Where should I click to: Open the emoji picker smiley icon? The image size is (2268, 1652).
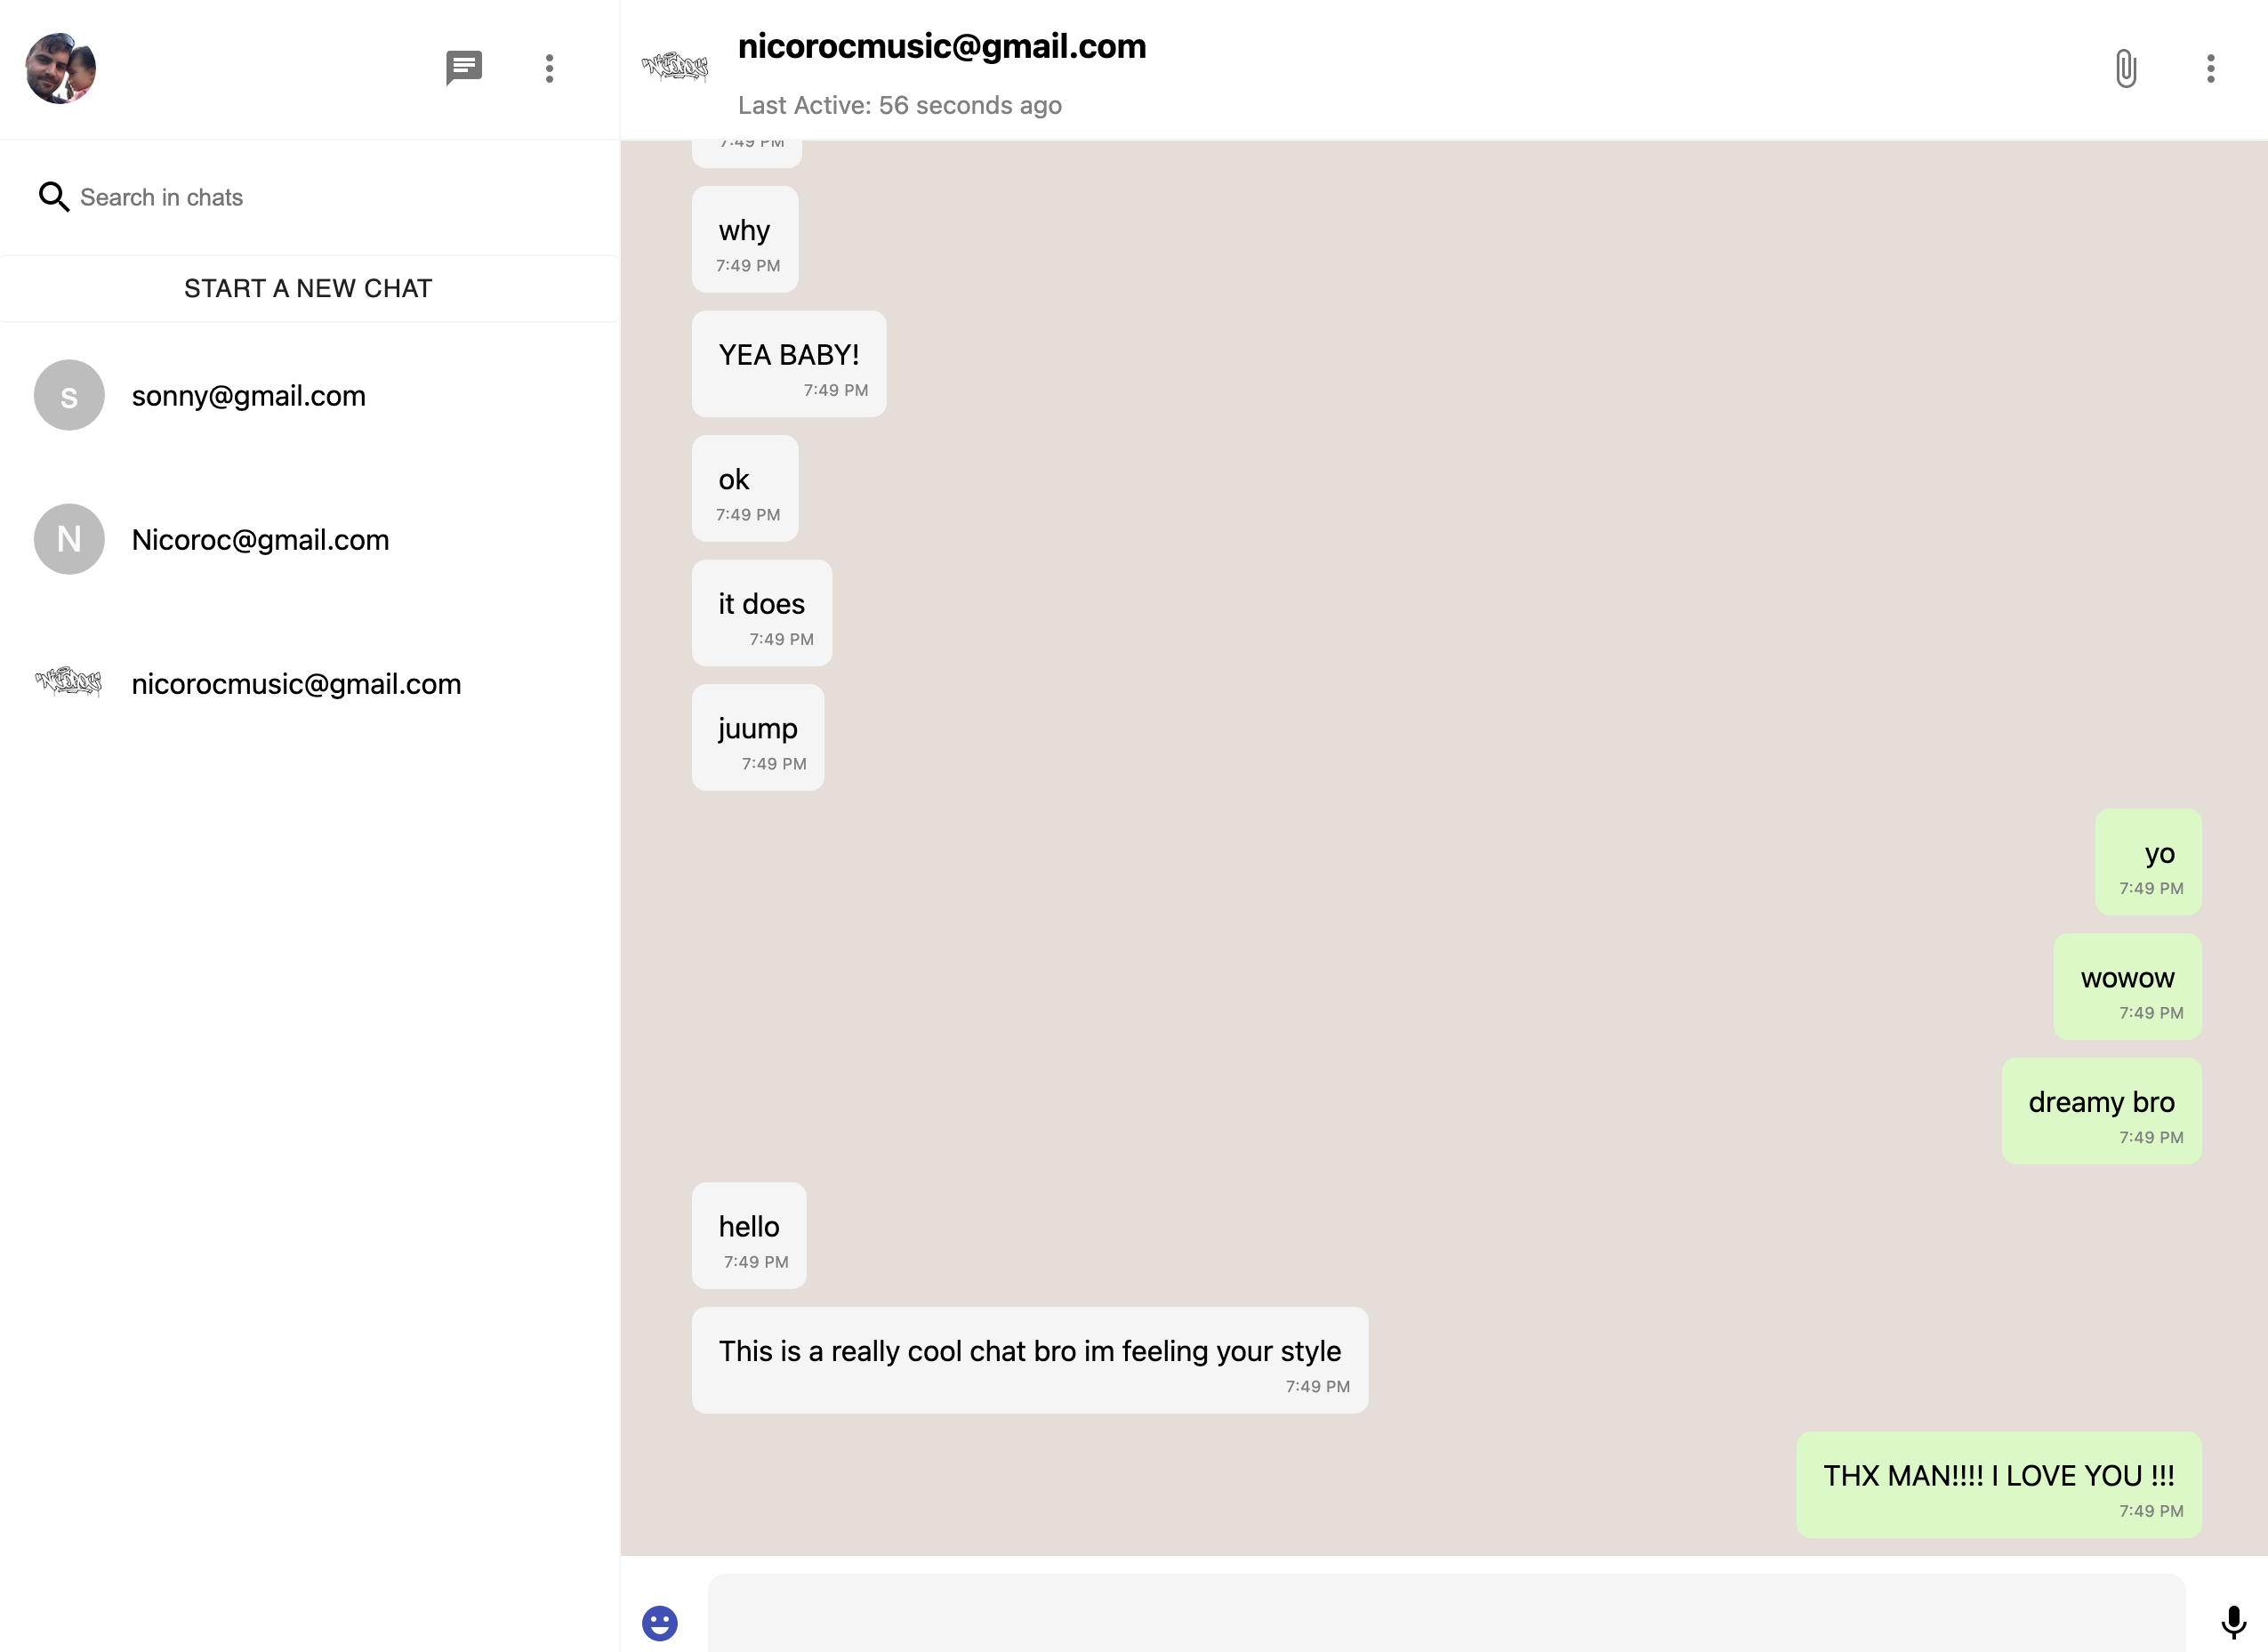click(x=659, y=1622)
